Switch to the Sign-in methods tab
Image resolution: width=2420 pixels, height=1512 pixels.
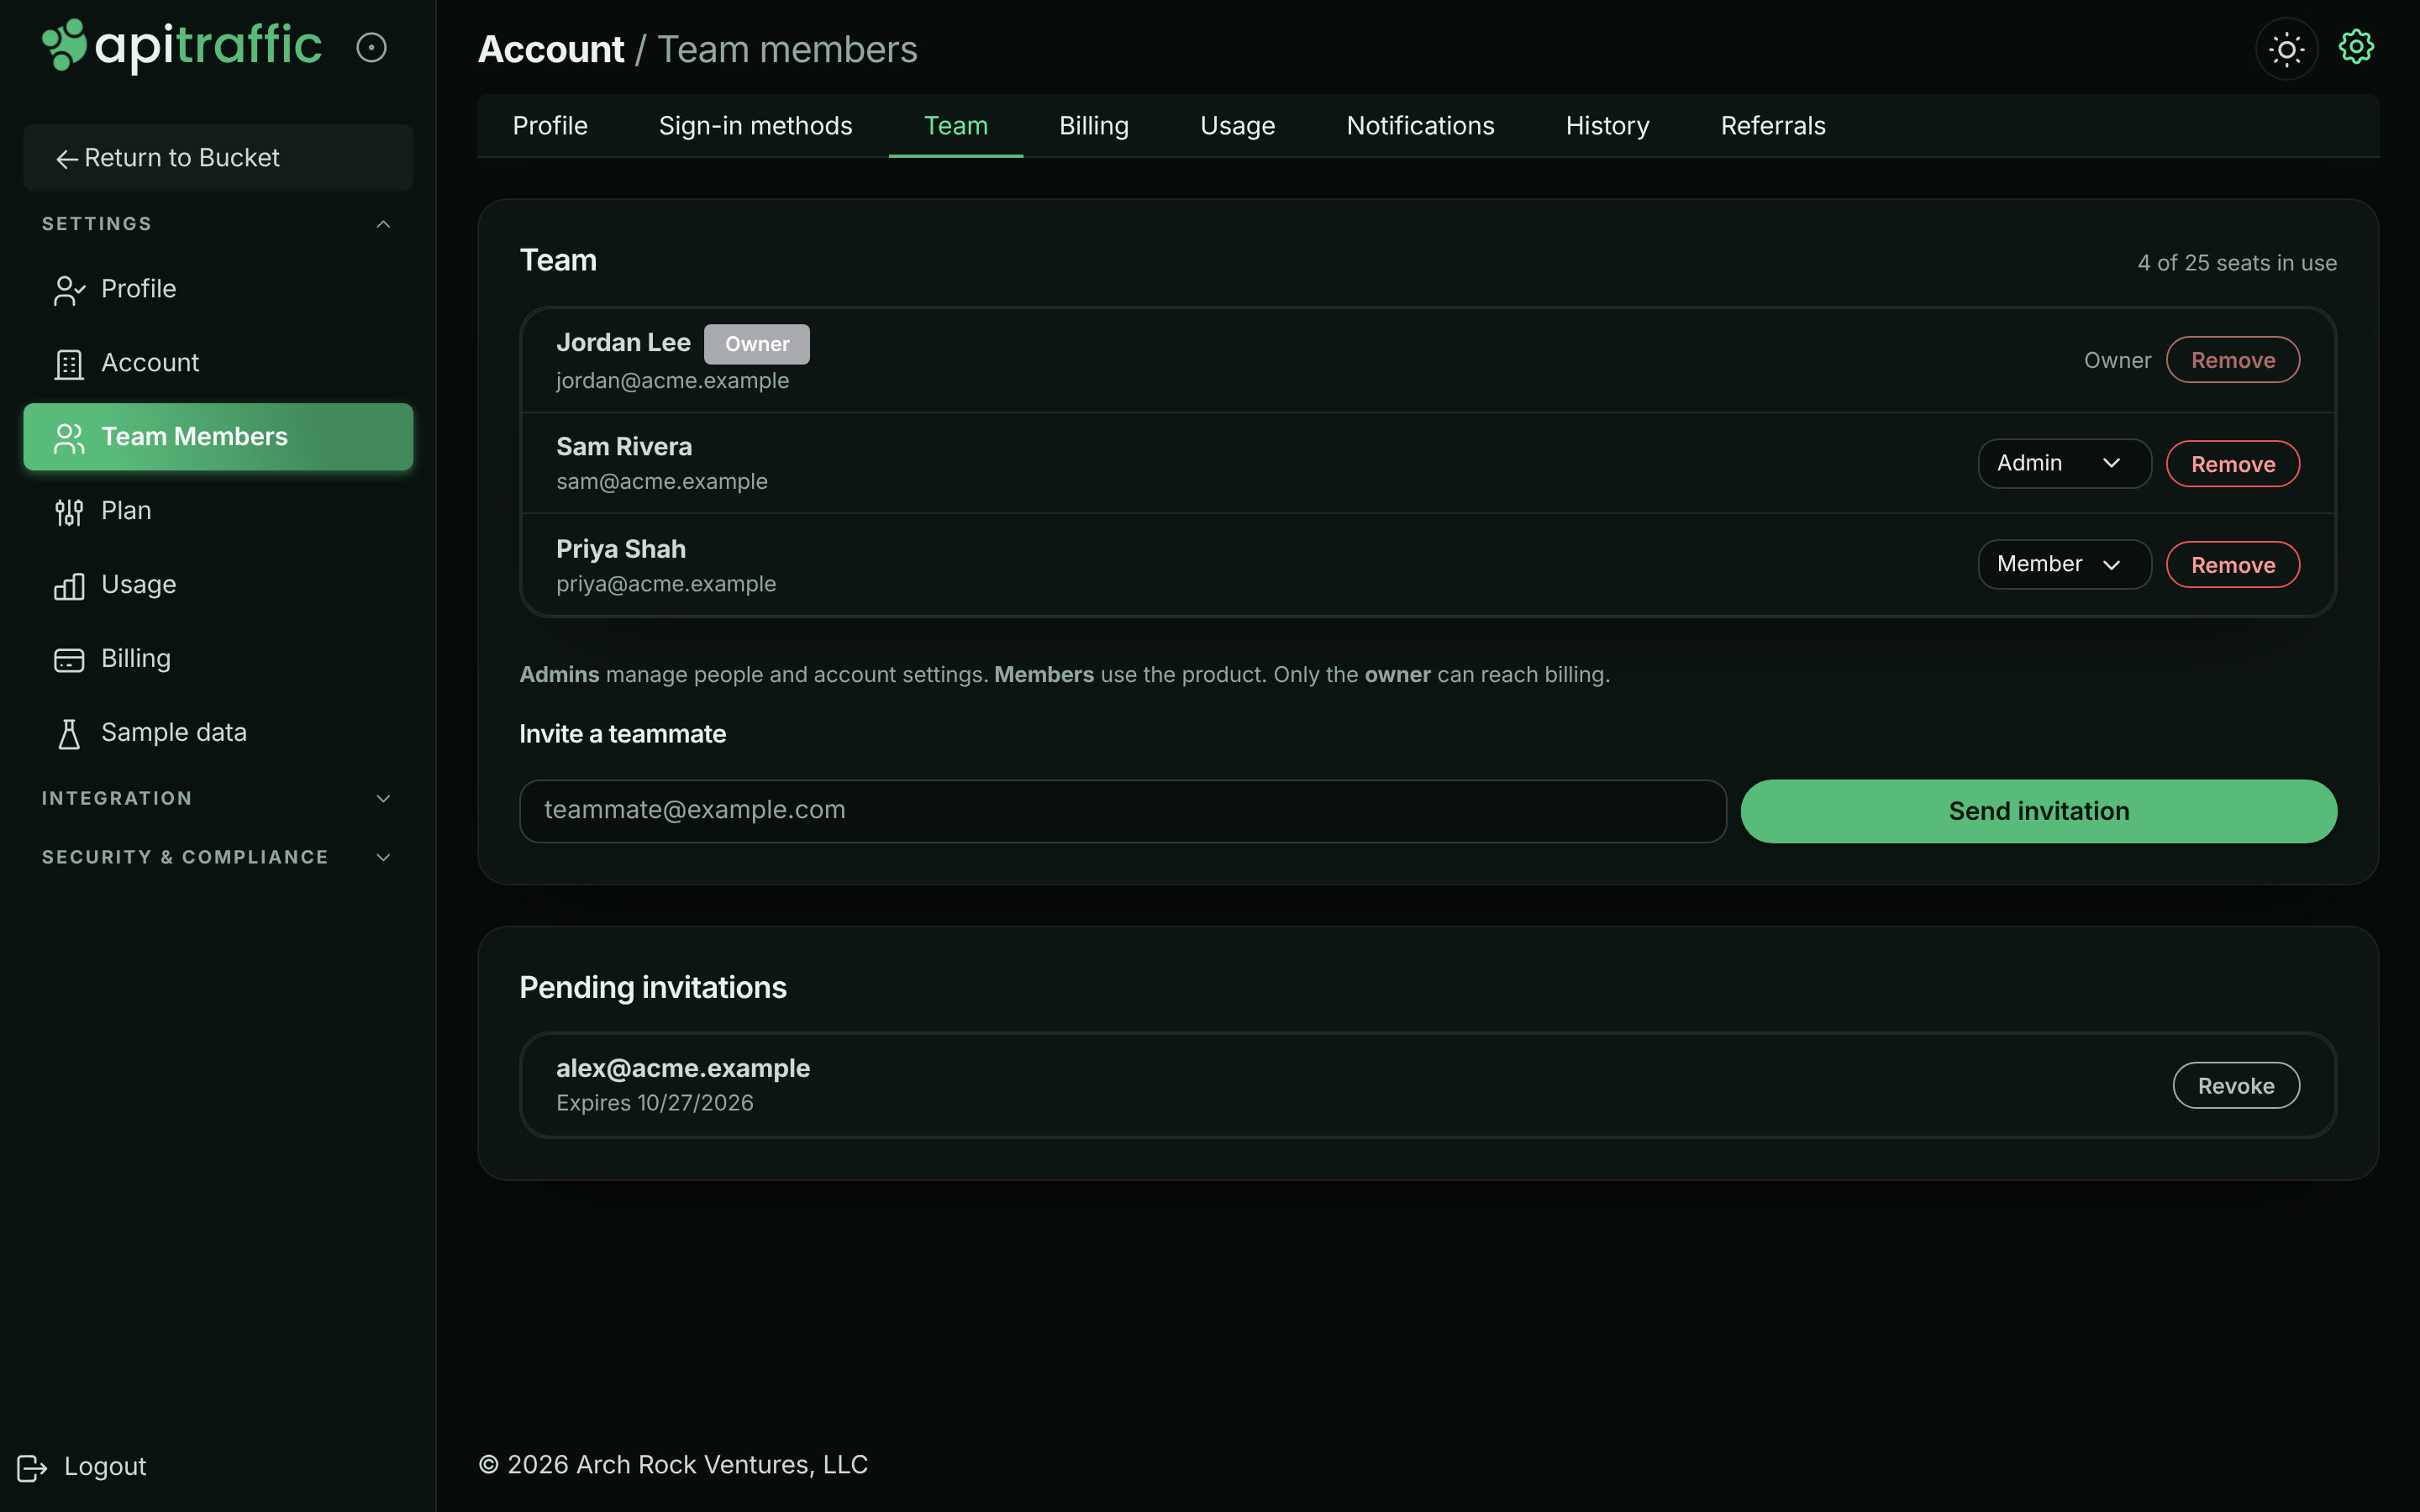(755, 126)
